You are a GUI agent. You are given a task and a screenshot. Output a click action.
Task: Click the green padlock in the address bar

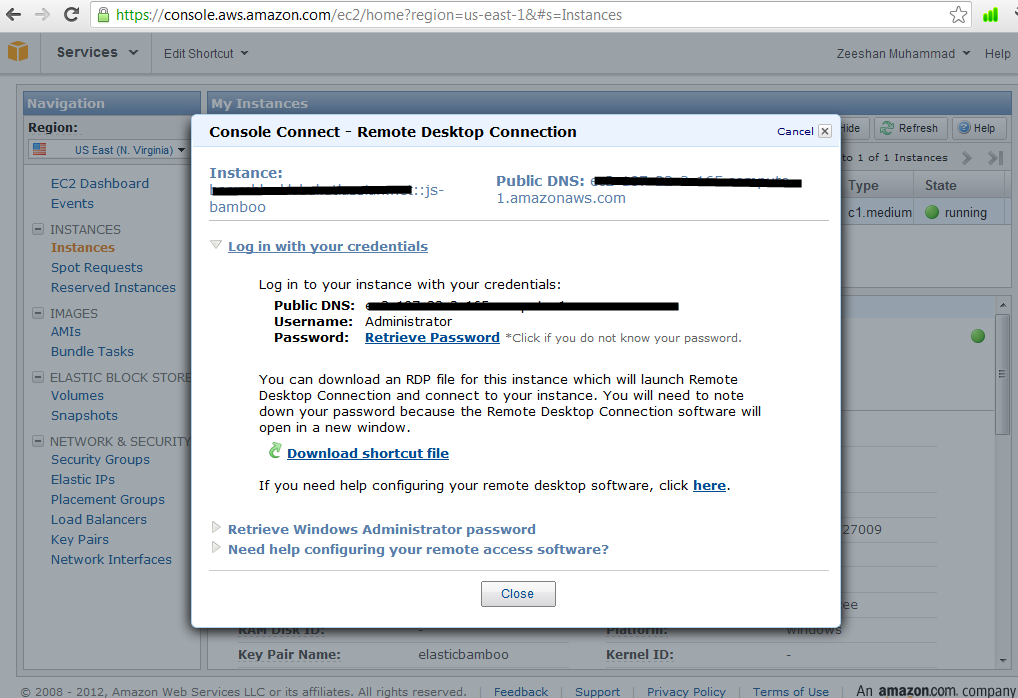tap(104, 15)
